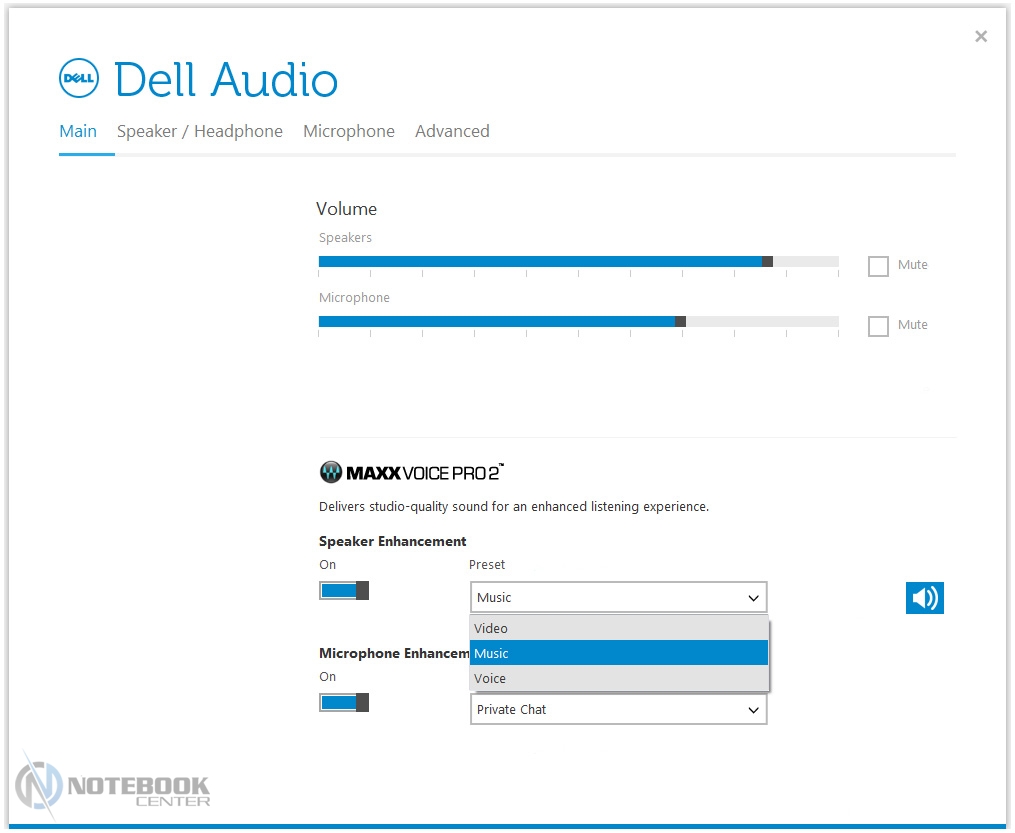
Task: Choose Video from the preset list
Action: [618, 628]
